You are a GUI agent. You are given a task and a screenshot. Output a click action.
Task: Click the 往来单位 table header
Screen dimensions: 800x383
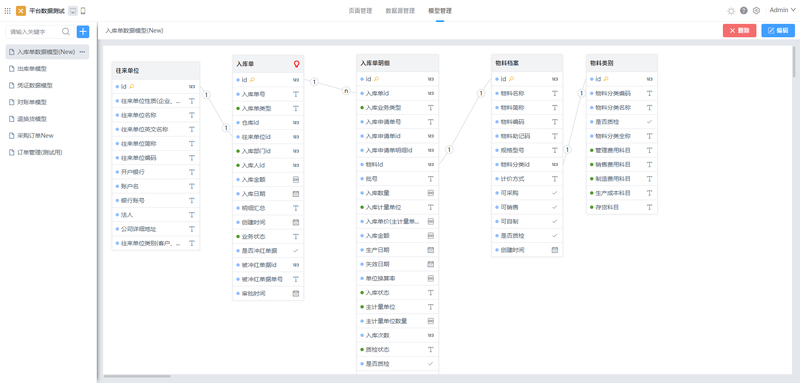coord(156,70)
